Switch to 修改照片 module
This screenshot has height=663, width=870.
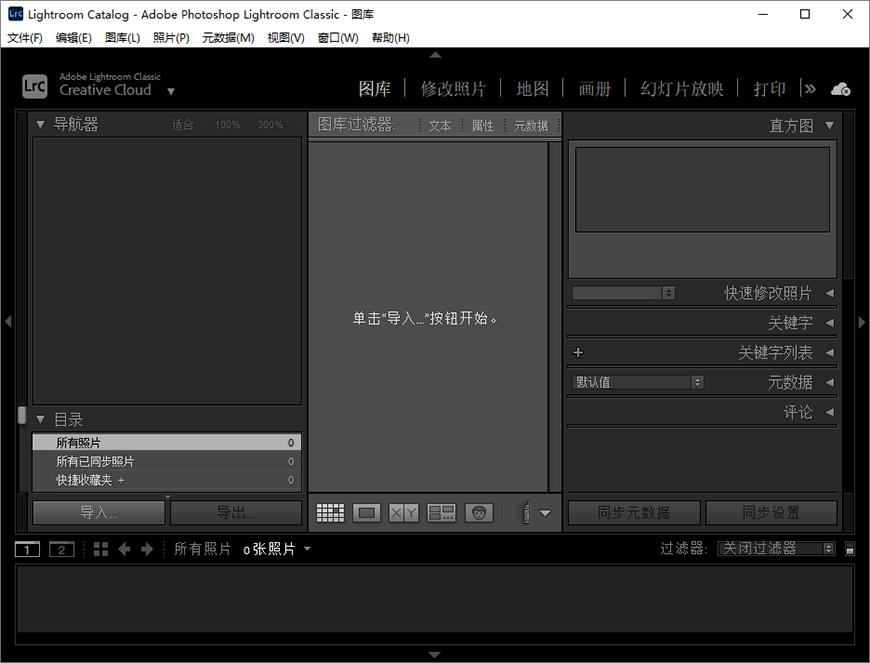(453, 89)
